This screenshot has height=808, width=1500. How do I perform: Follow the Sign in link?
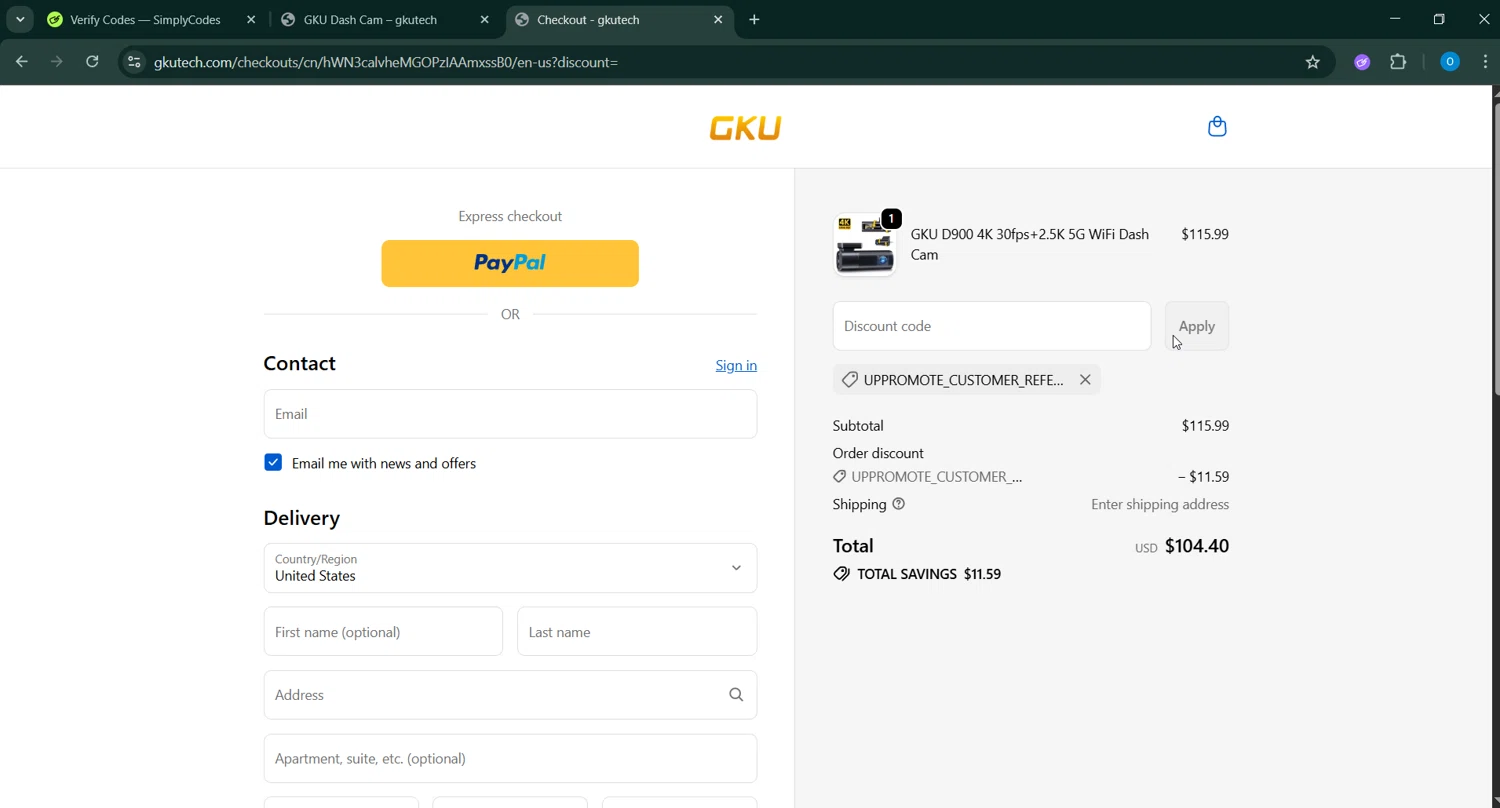click(x=736, y=365)
